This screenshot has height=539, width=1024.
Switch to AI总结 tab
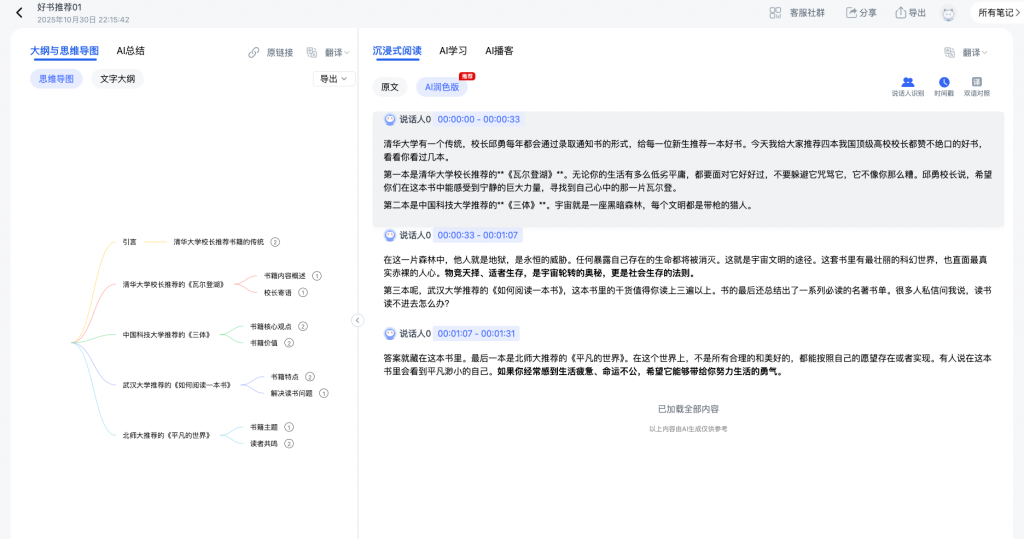(131, 51)
